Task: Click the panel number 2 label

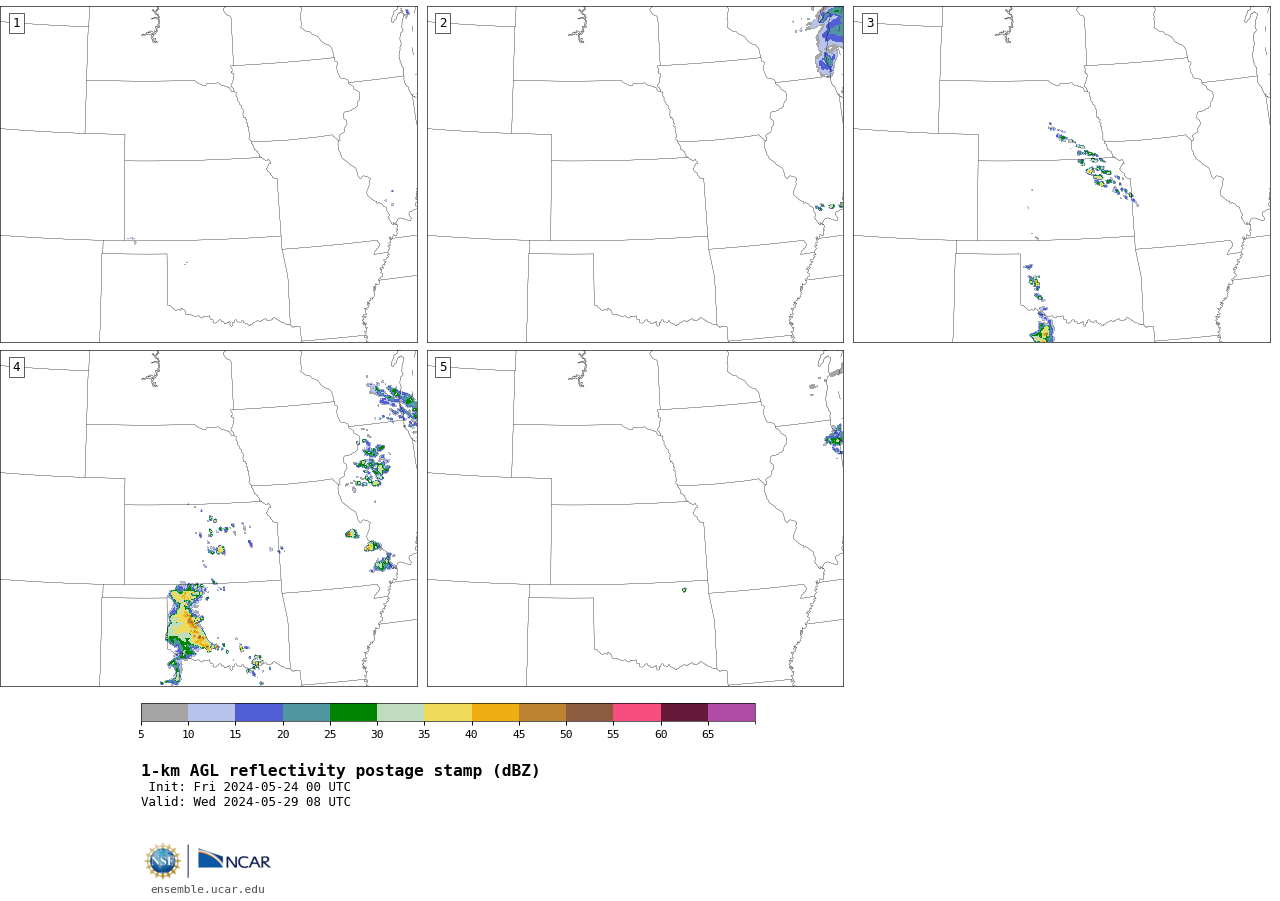Action: [x=443, y=23]
